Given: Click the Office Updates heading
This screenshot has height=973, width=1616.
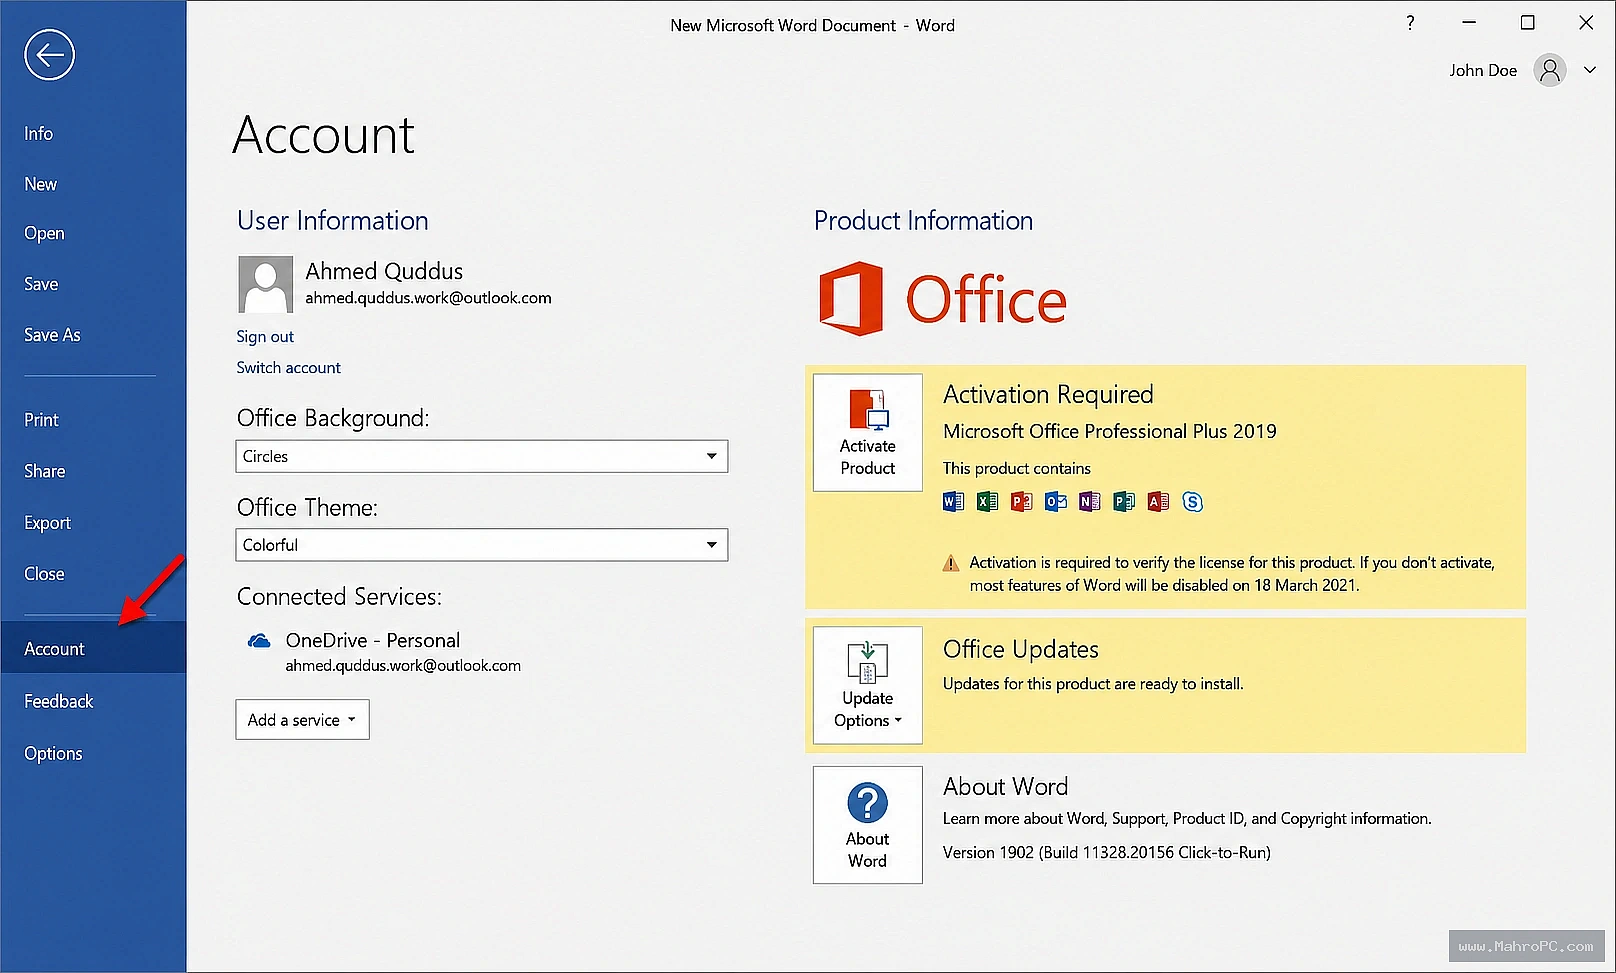Looking at the screenshot, I should [1021, 649].
